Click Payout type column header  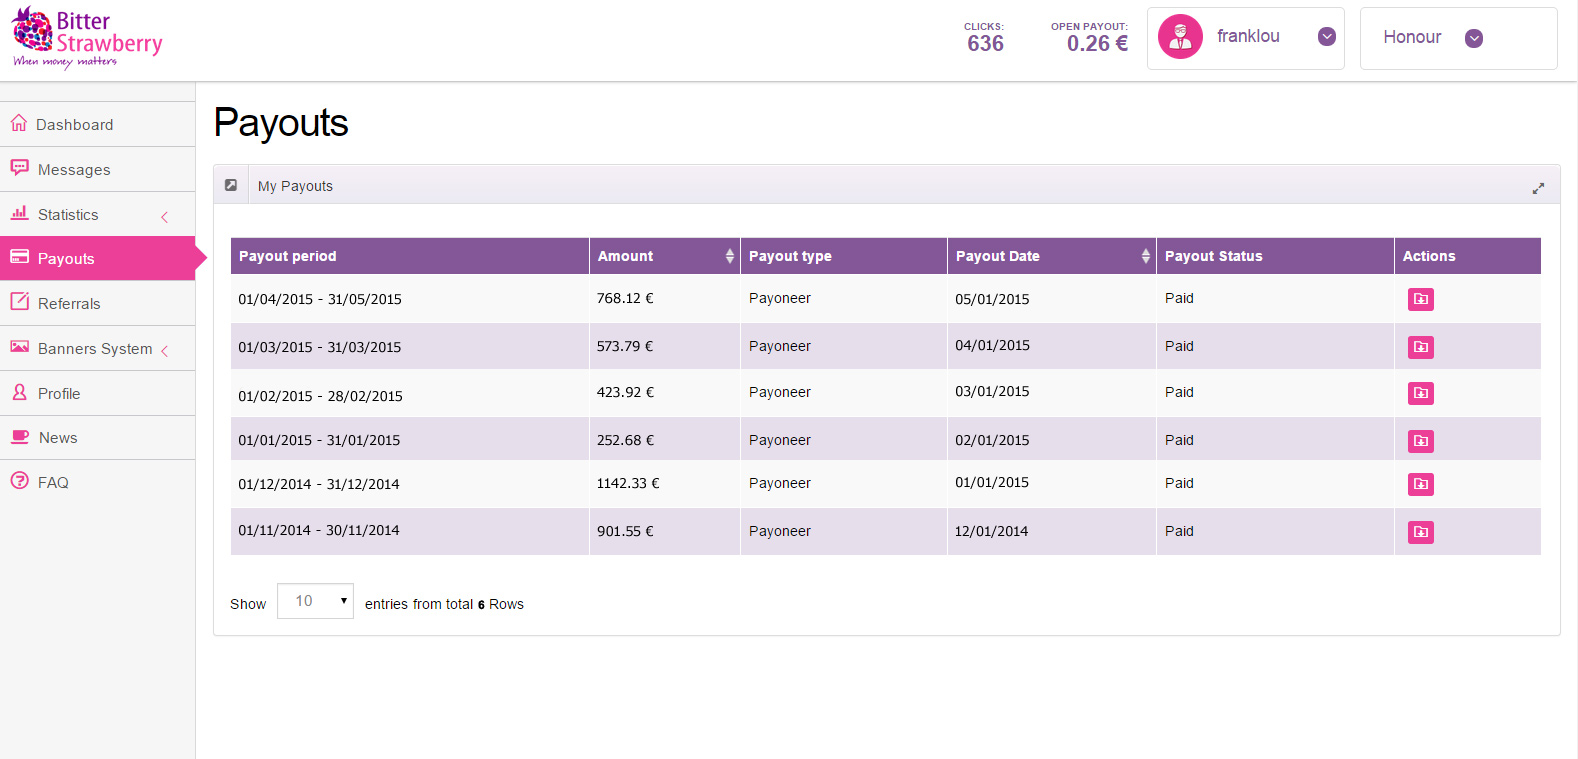pos(844,256)
